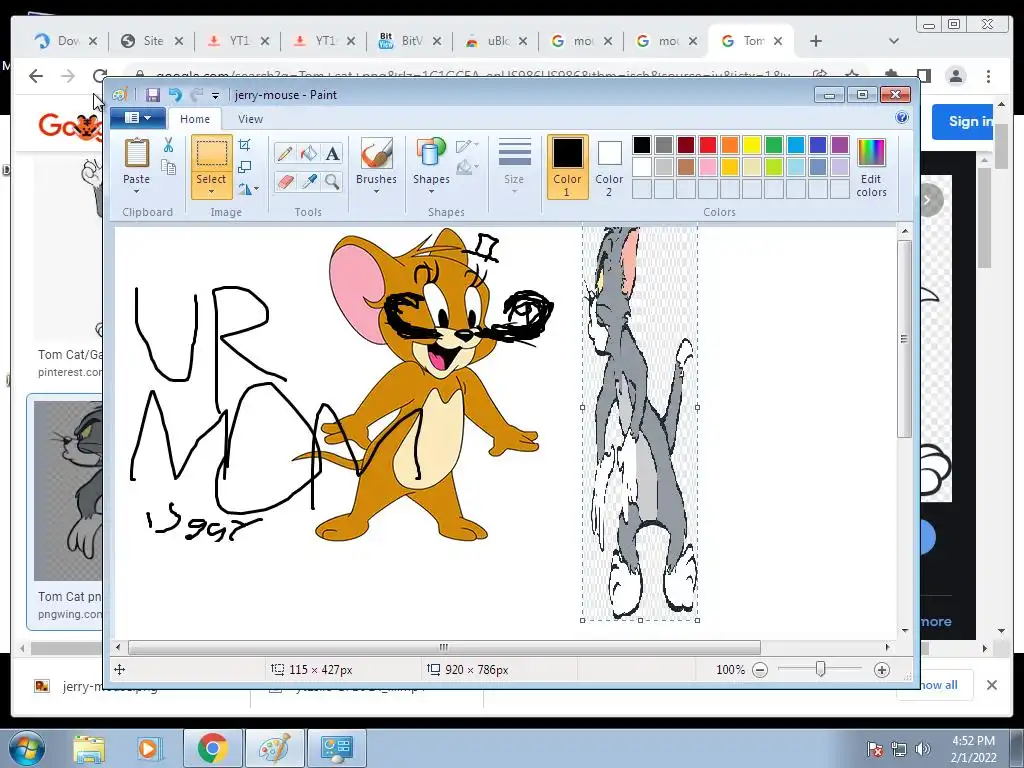Expand Chrome tab search chevron
The image size is (1024, 768).
(x=894, y=41)
